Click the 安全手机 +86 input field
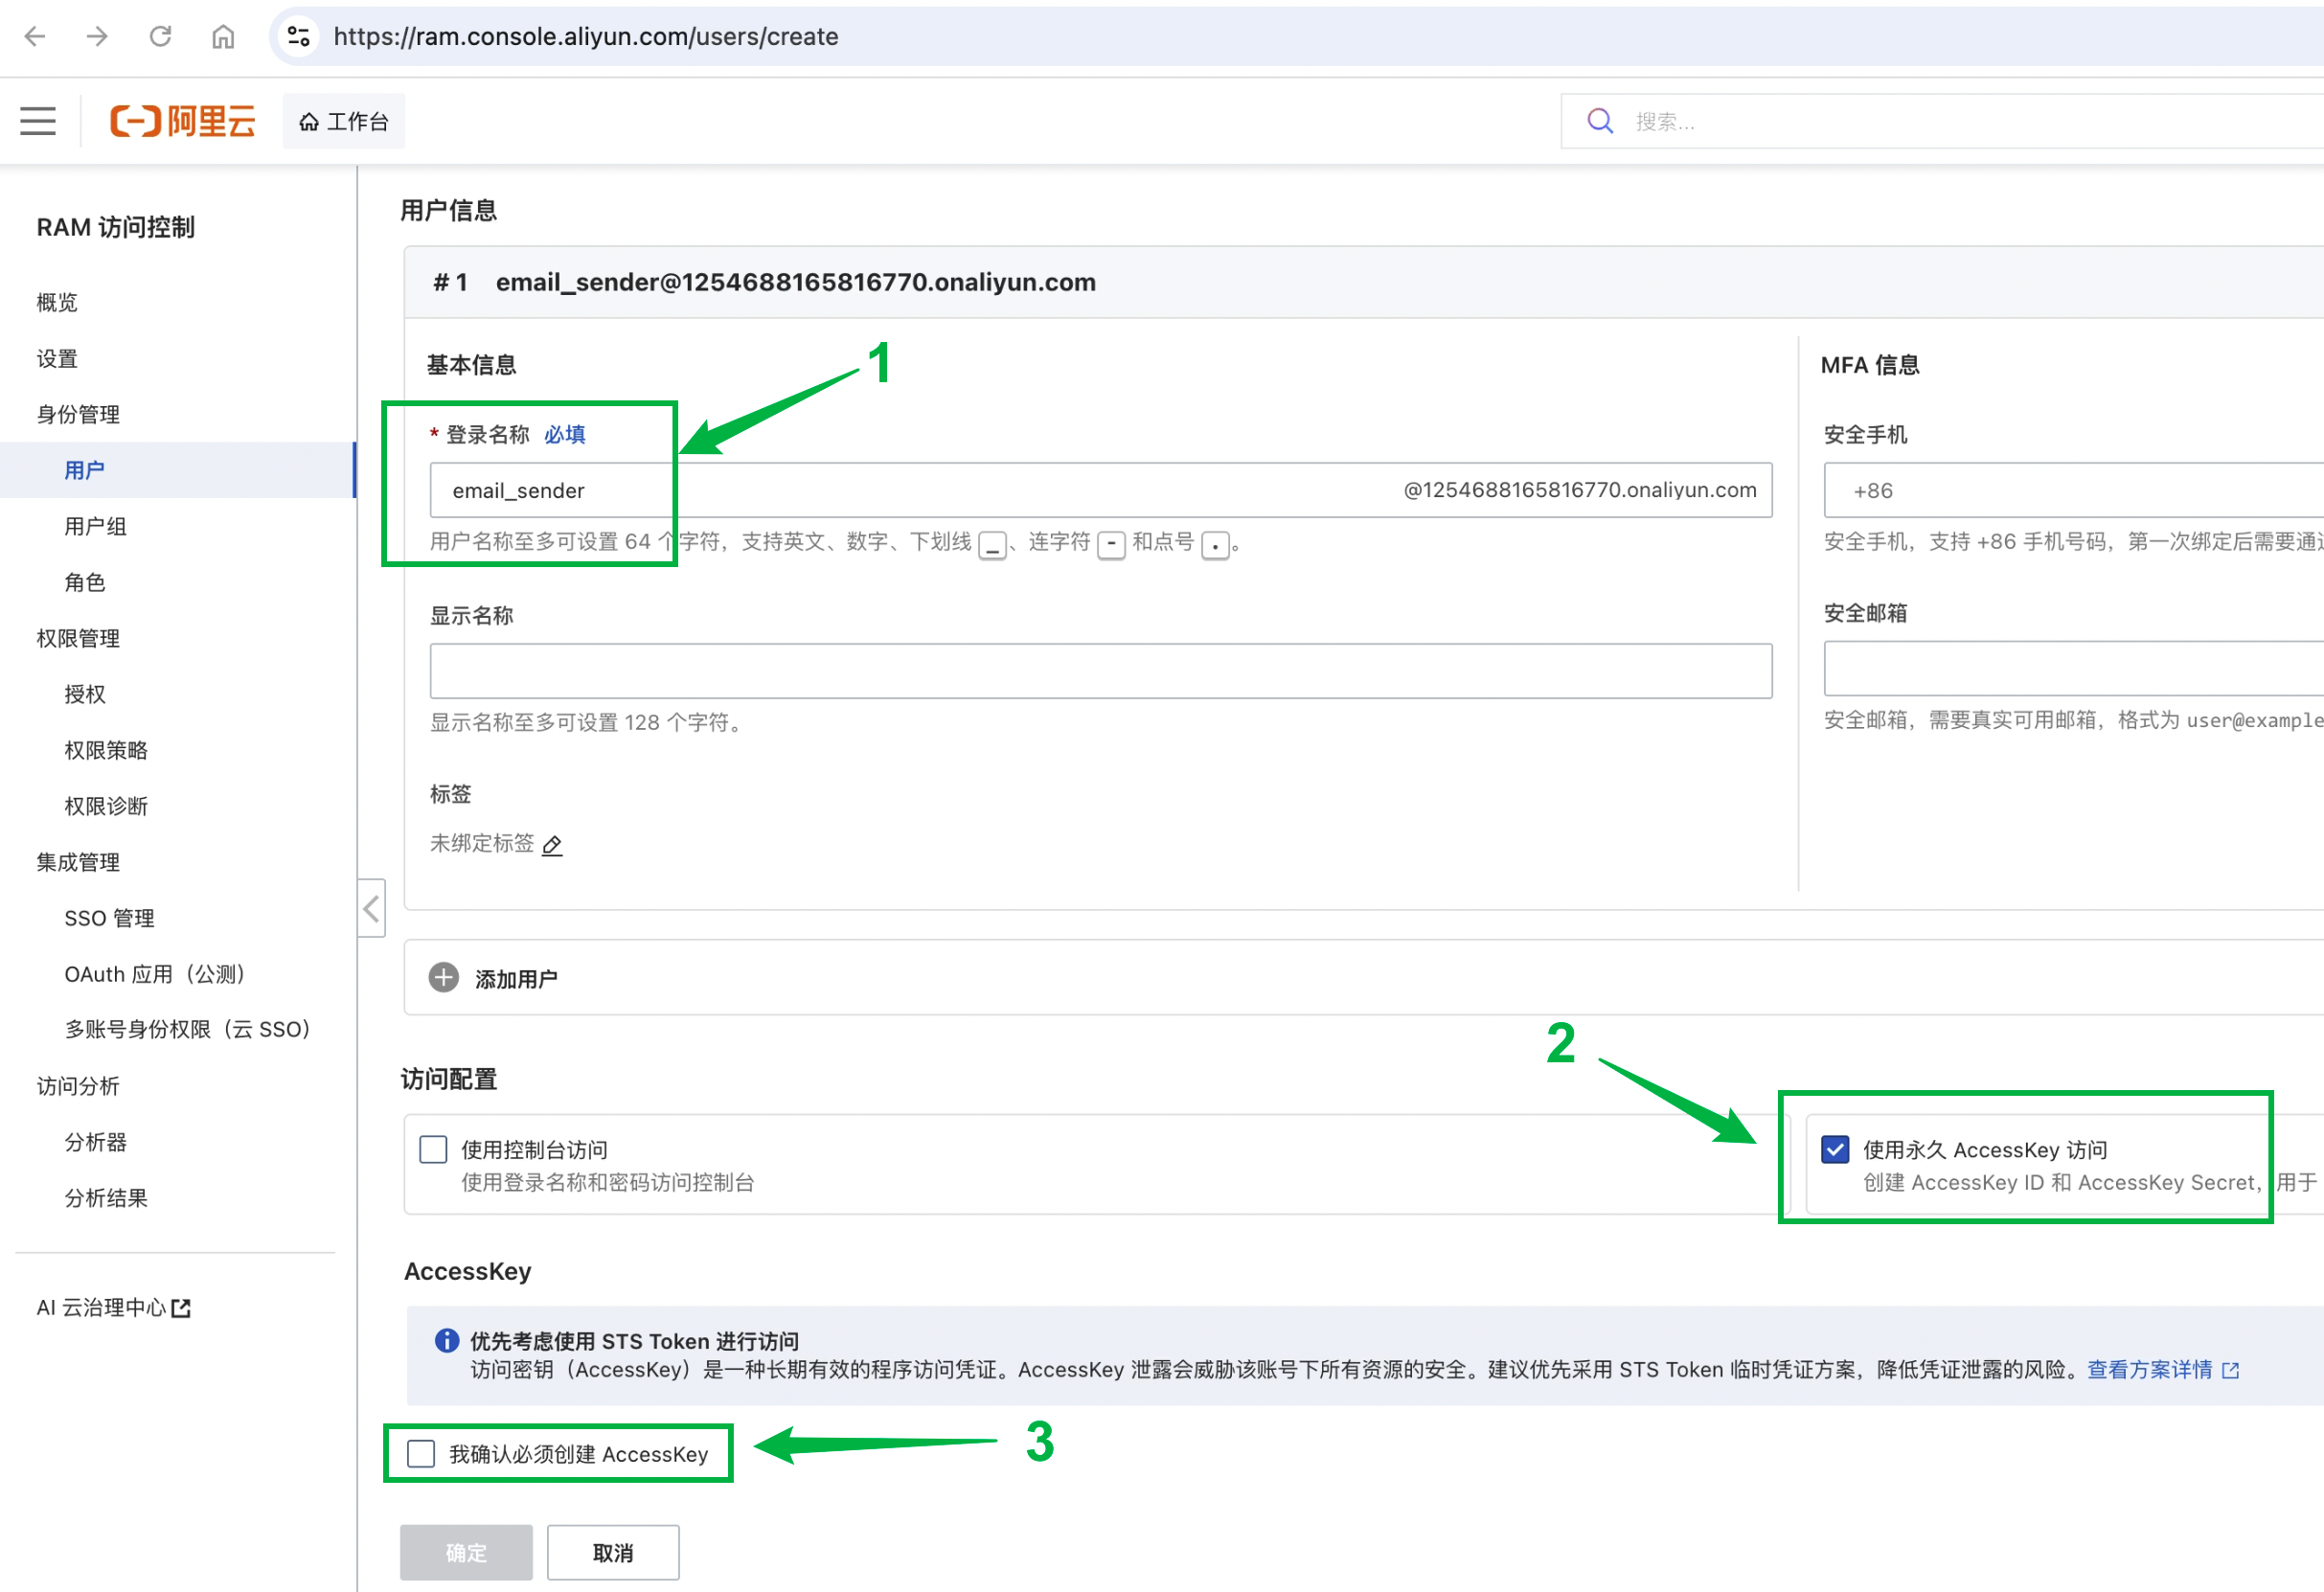Viewport: 2324px width, 1592px height. click(2073, 490)
